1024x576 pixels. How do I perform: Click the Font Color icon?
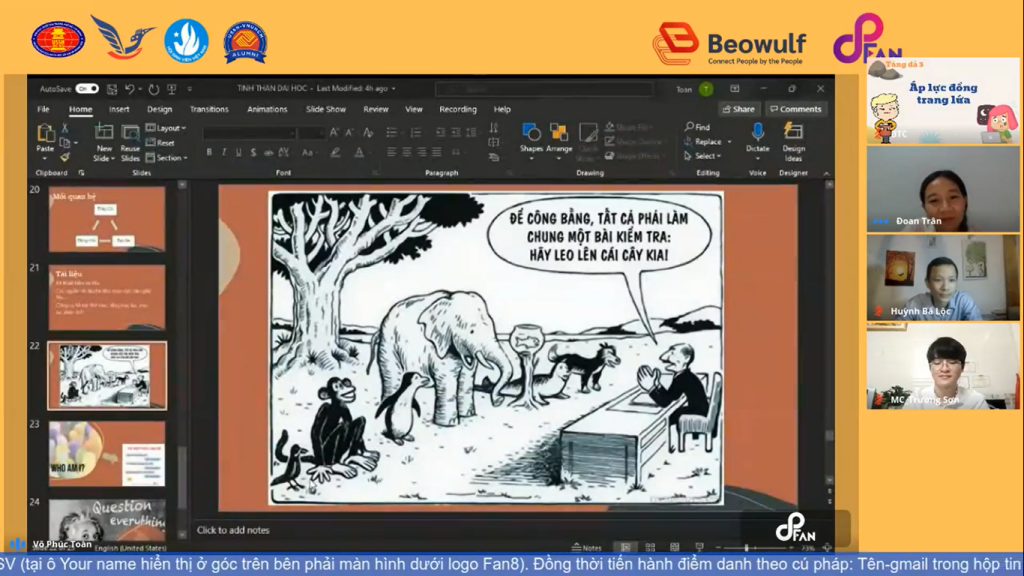(x=359, y=152)
